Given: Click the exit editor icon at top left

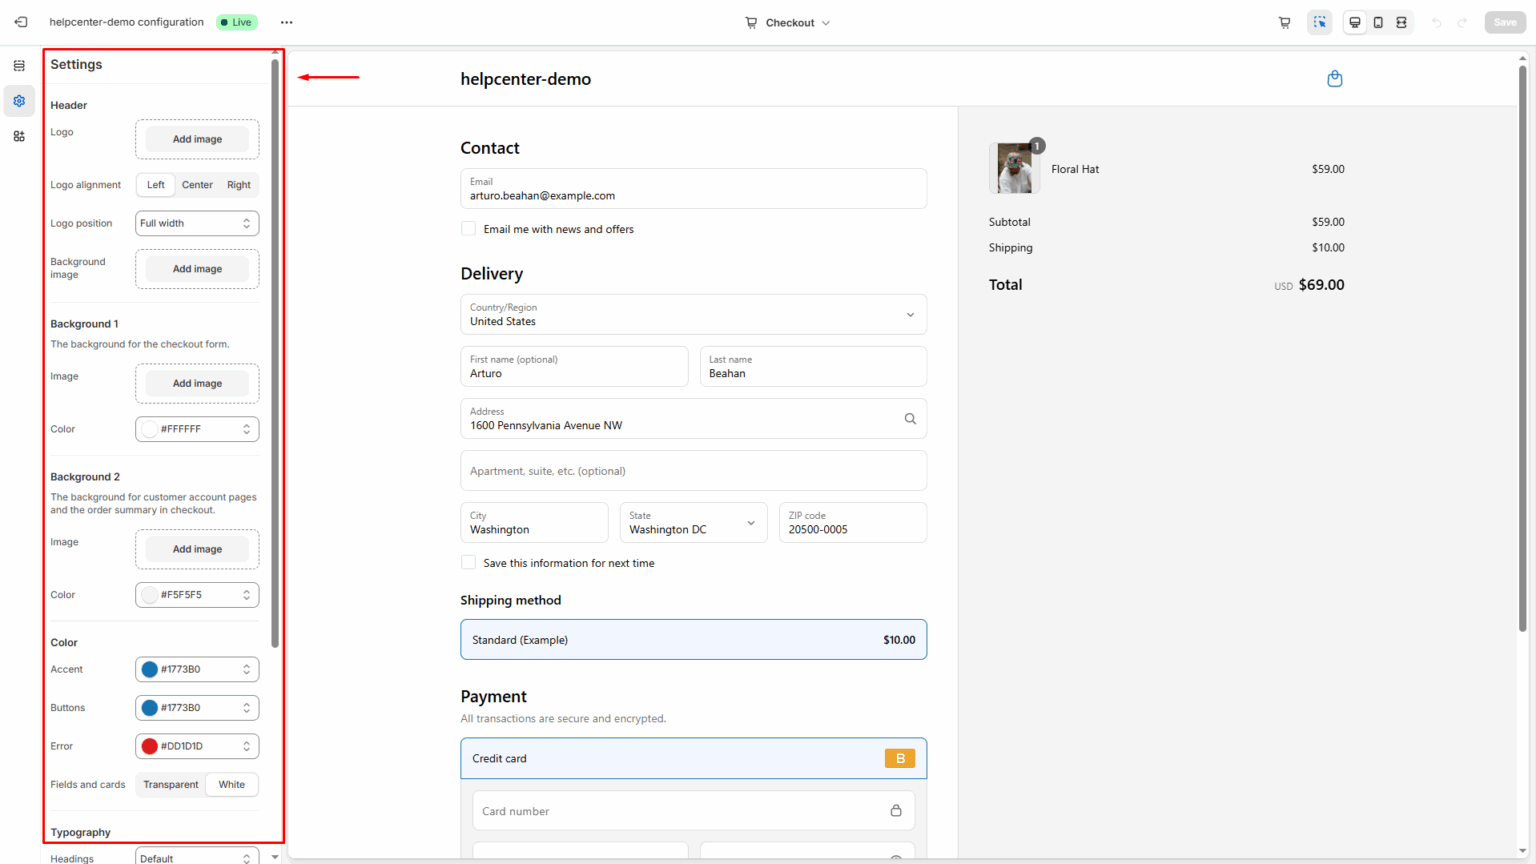Looking at the screenshot, I should coord(20,22).
